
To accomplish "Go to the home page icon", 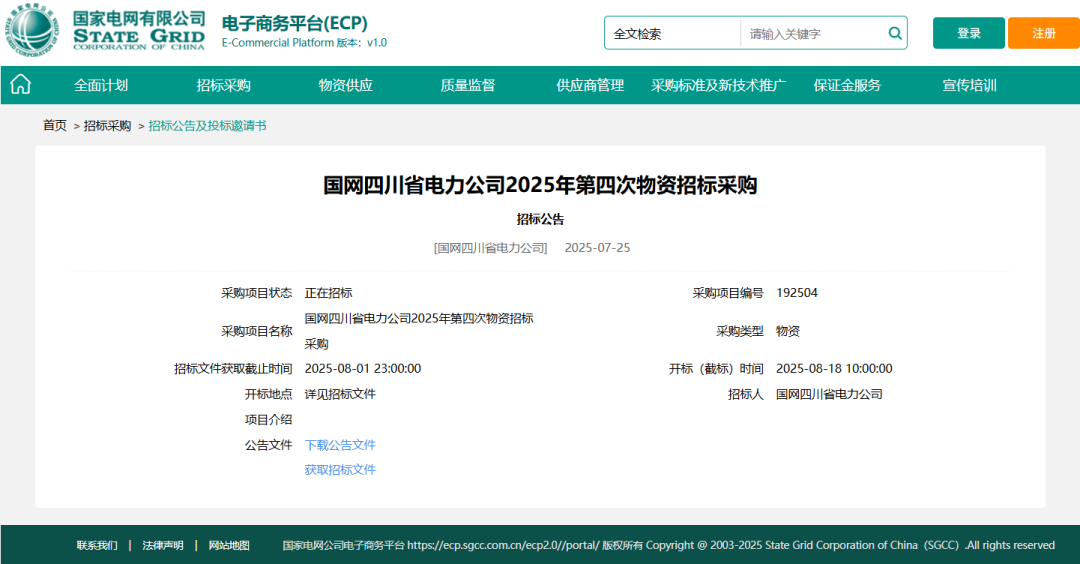I will [21, 85].
